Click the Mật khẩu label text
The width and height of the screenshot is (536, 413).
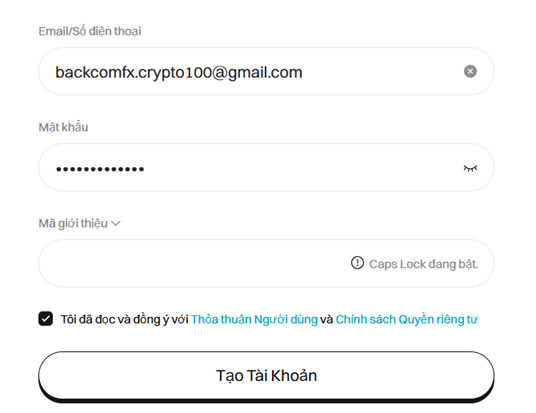[63, 127]
